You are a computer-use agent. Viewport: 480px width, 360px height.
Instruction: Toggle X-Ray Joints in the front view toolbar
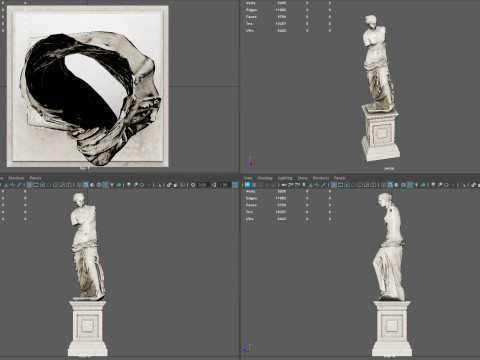coord(182,185)
